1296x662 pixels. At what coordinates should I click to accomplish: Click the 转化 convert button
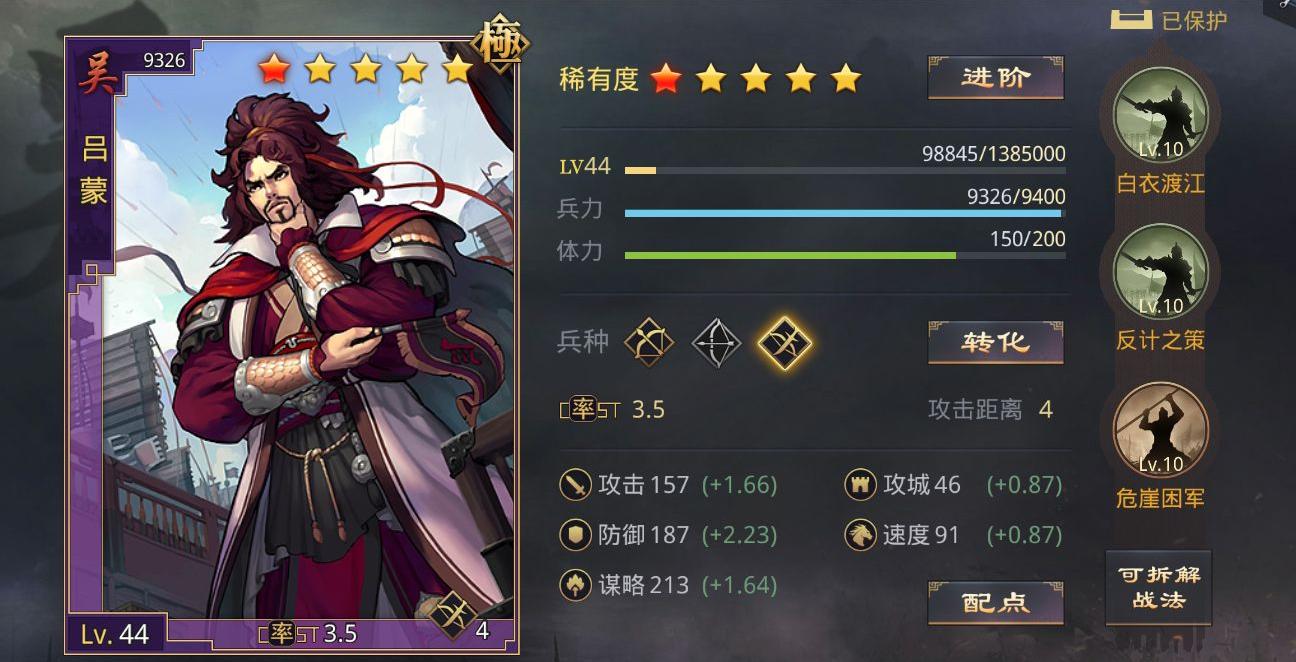[x=995, y=342]
